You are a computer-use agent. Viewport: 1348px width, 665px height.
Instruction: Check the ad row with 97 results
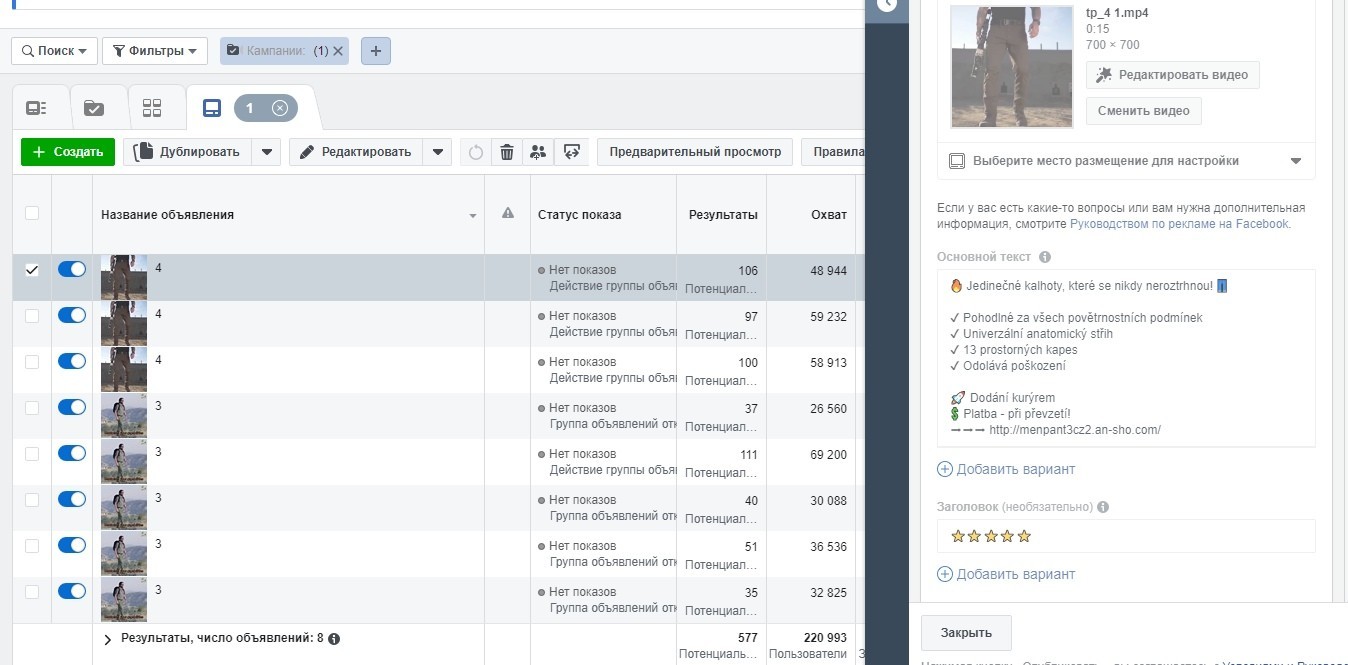pyautogui.click(x=32, y=316)
